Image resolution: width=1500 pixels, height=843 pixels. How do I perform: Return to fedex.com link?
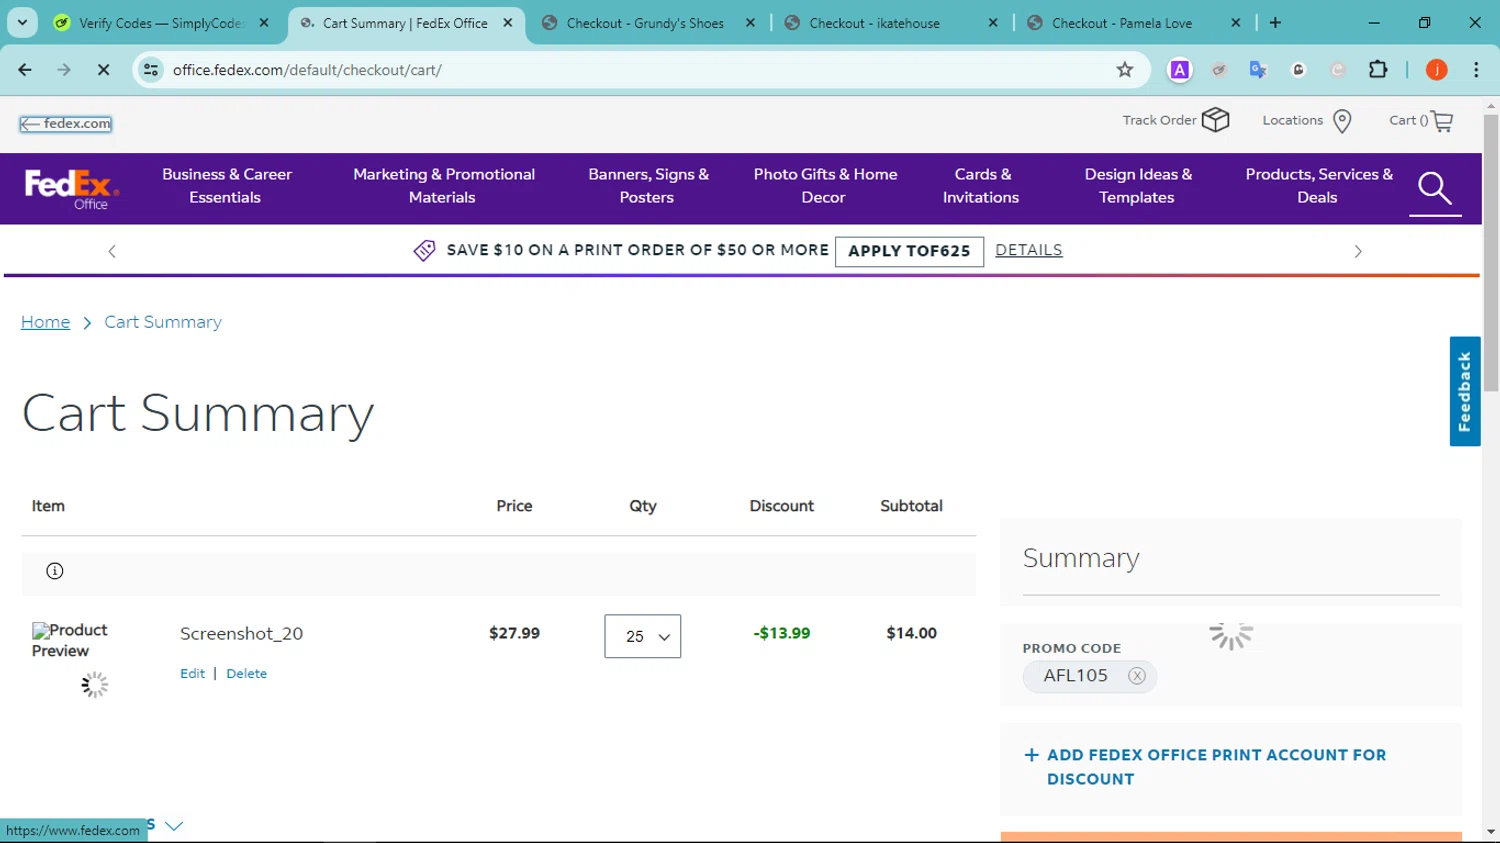point(66,124)
